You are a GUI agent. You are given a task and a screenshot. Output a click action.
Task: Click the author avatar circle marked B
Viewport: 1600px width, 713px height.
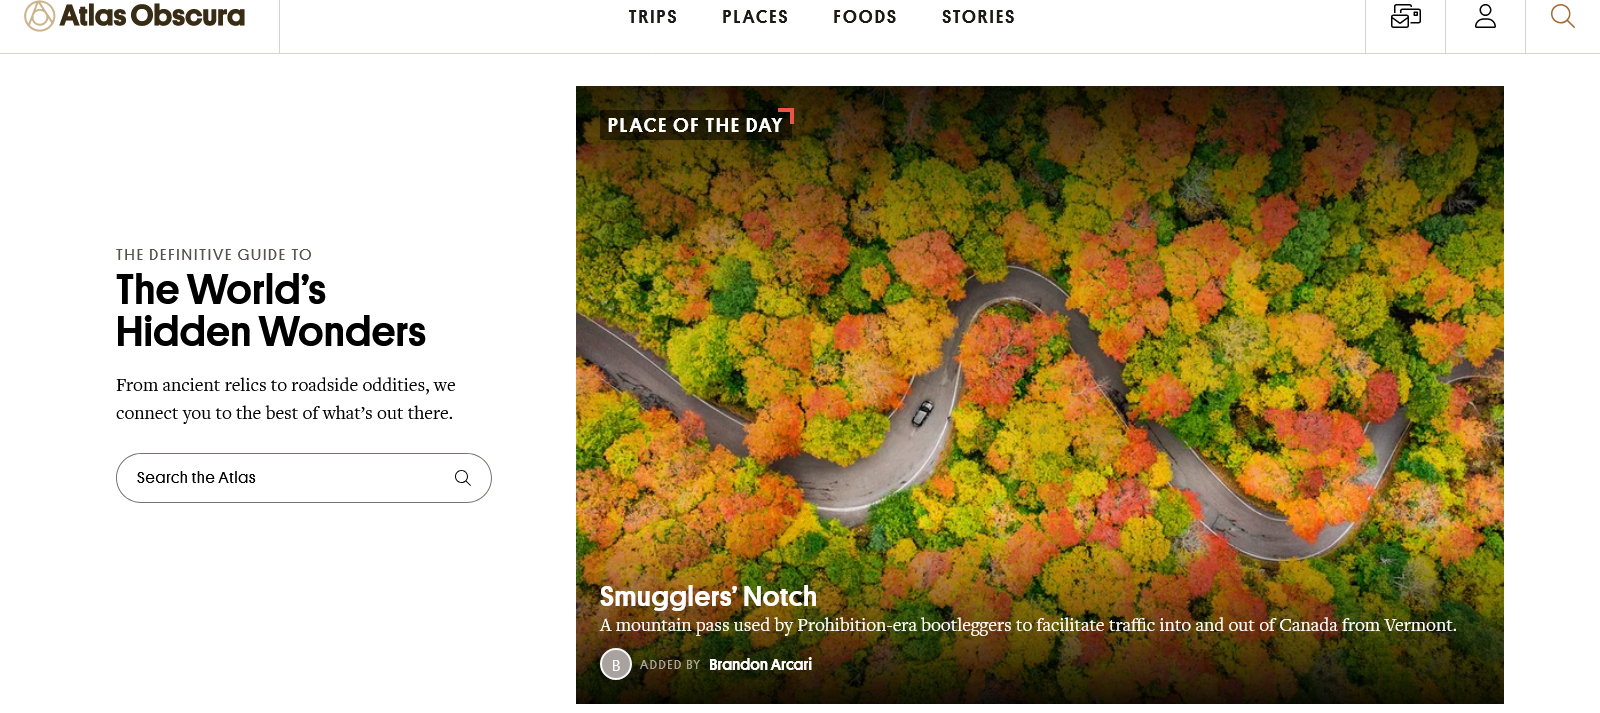pos(616,664)
